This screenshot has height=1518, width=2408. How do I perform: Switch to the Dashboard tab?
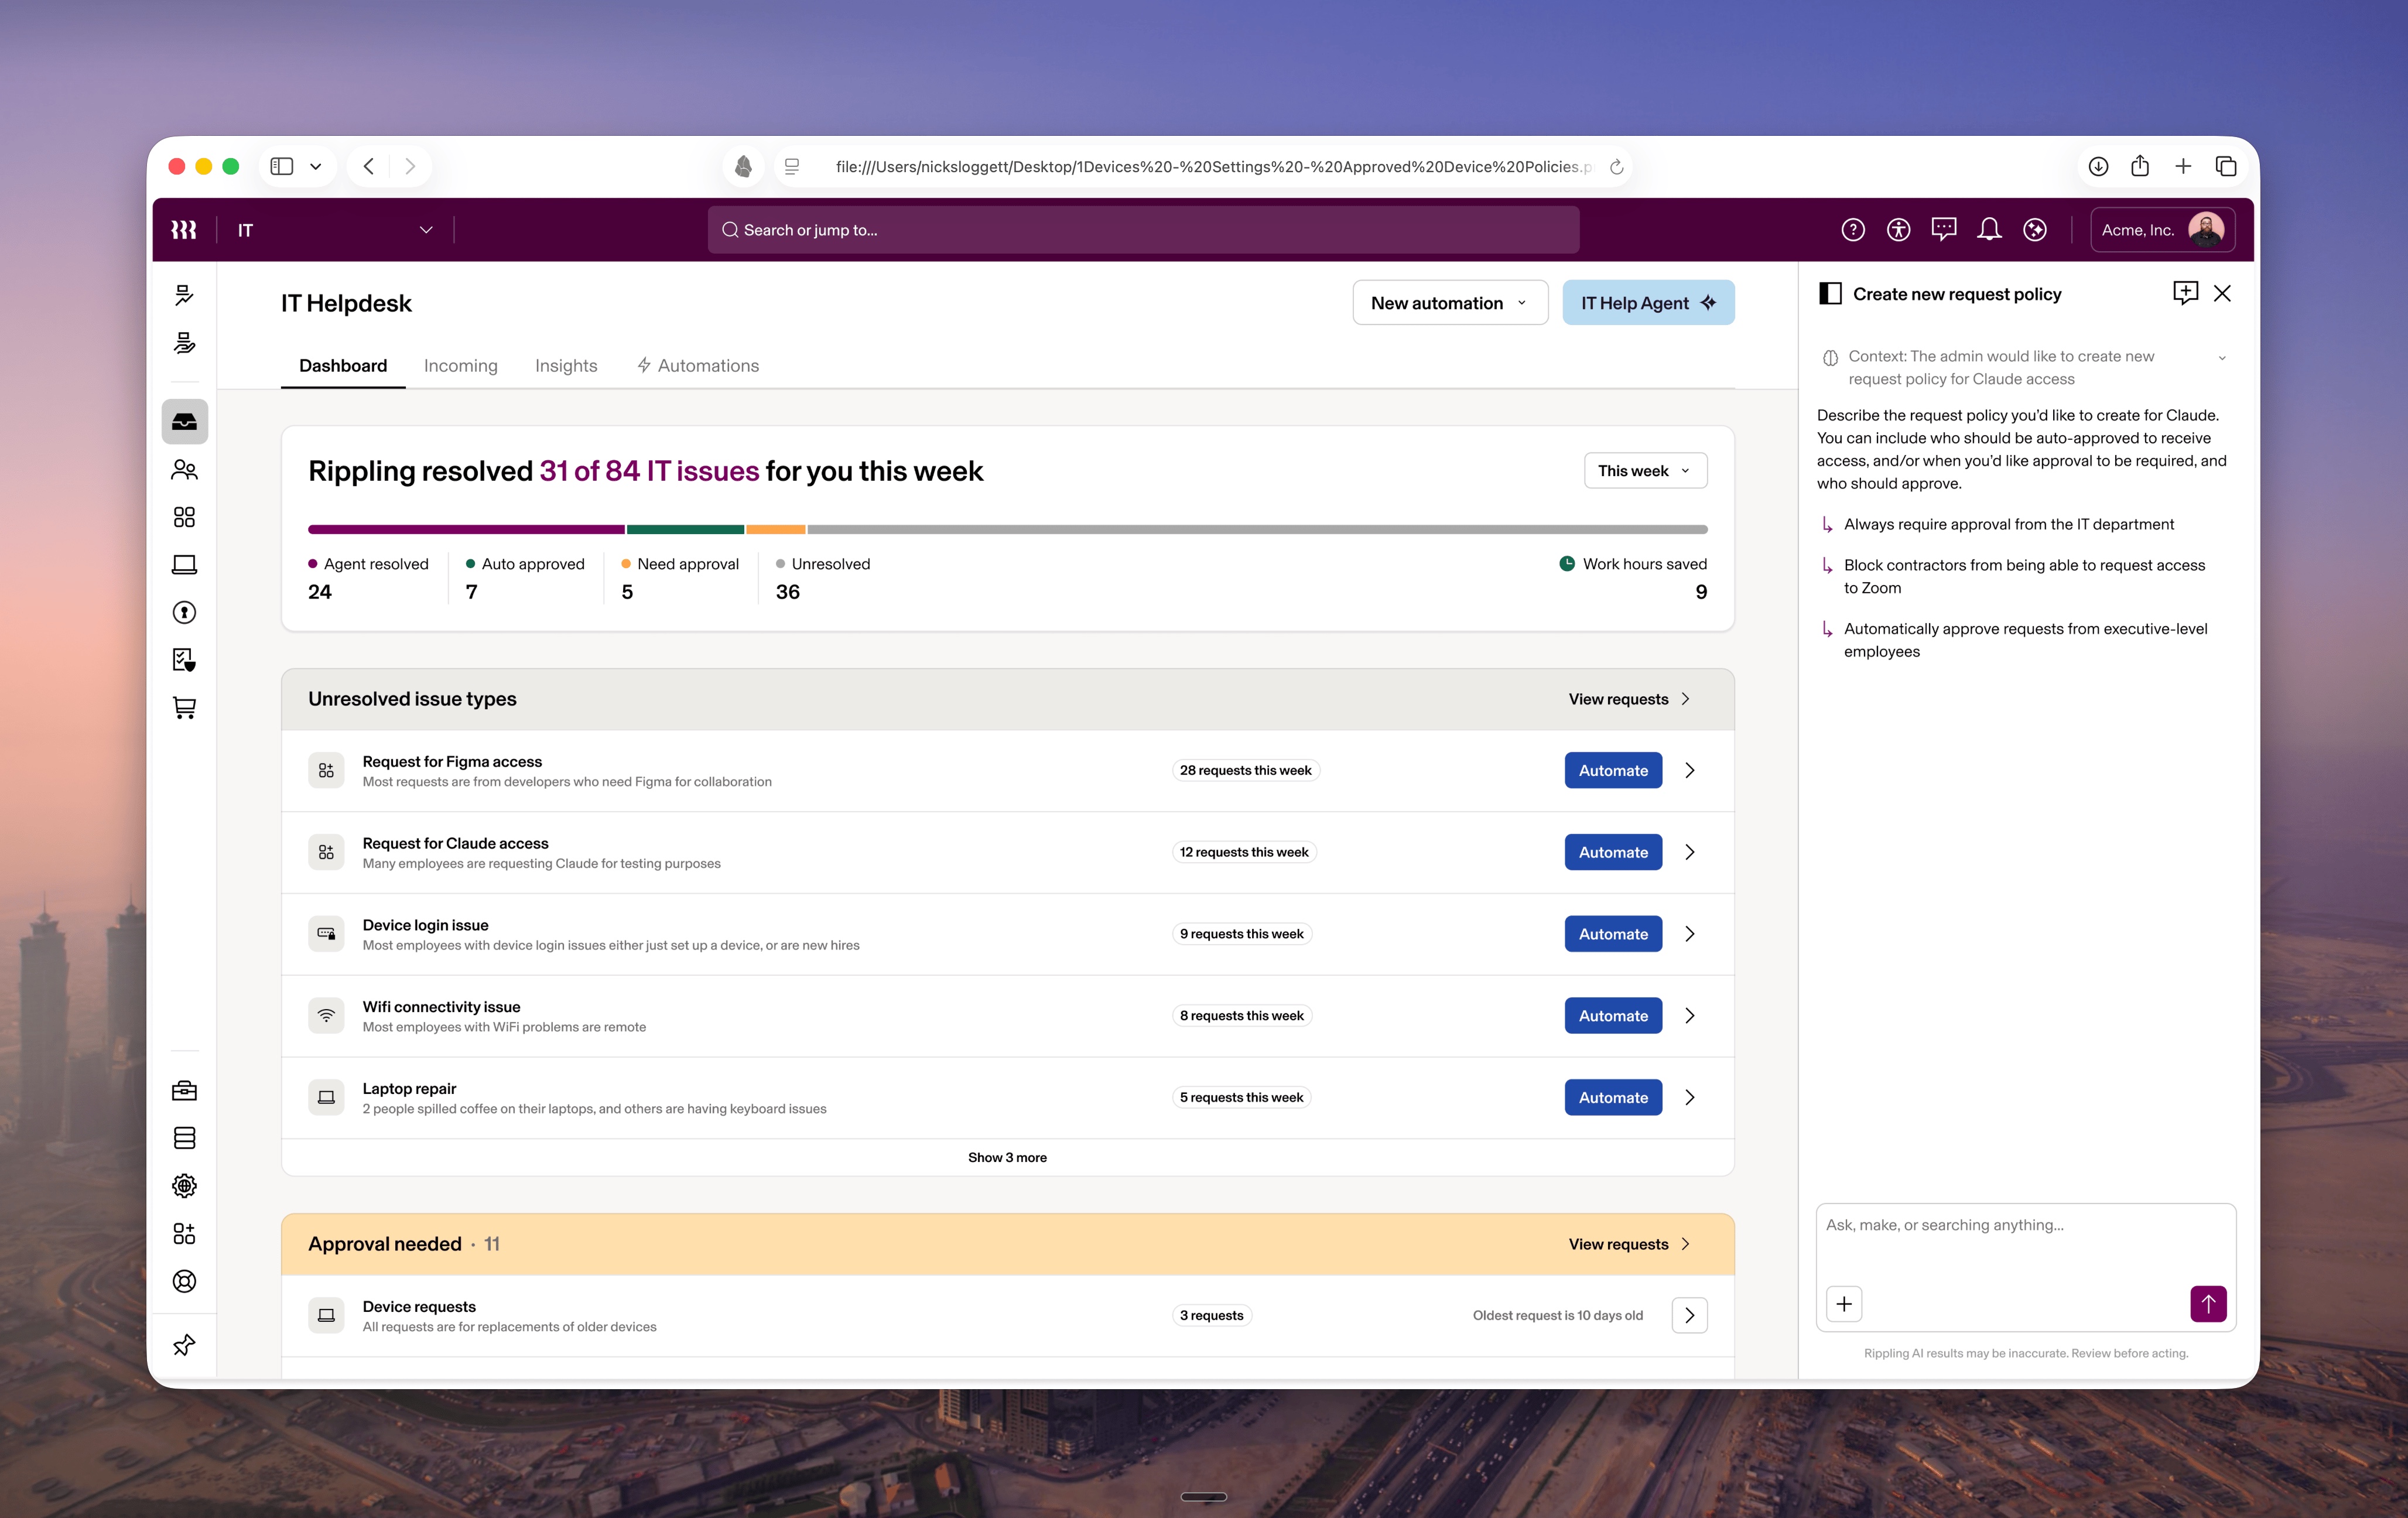pos(343,366)
